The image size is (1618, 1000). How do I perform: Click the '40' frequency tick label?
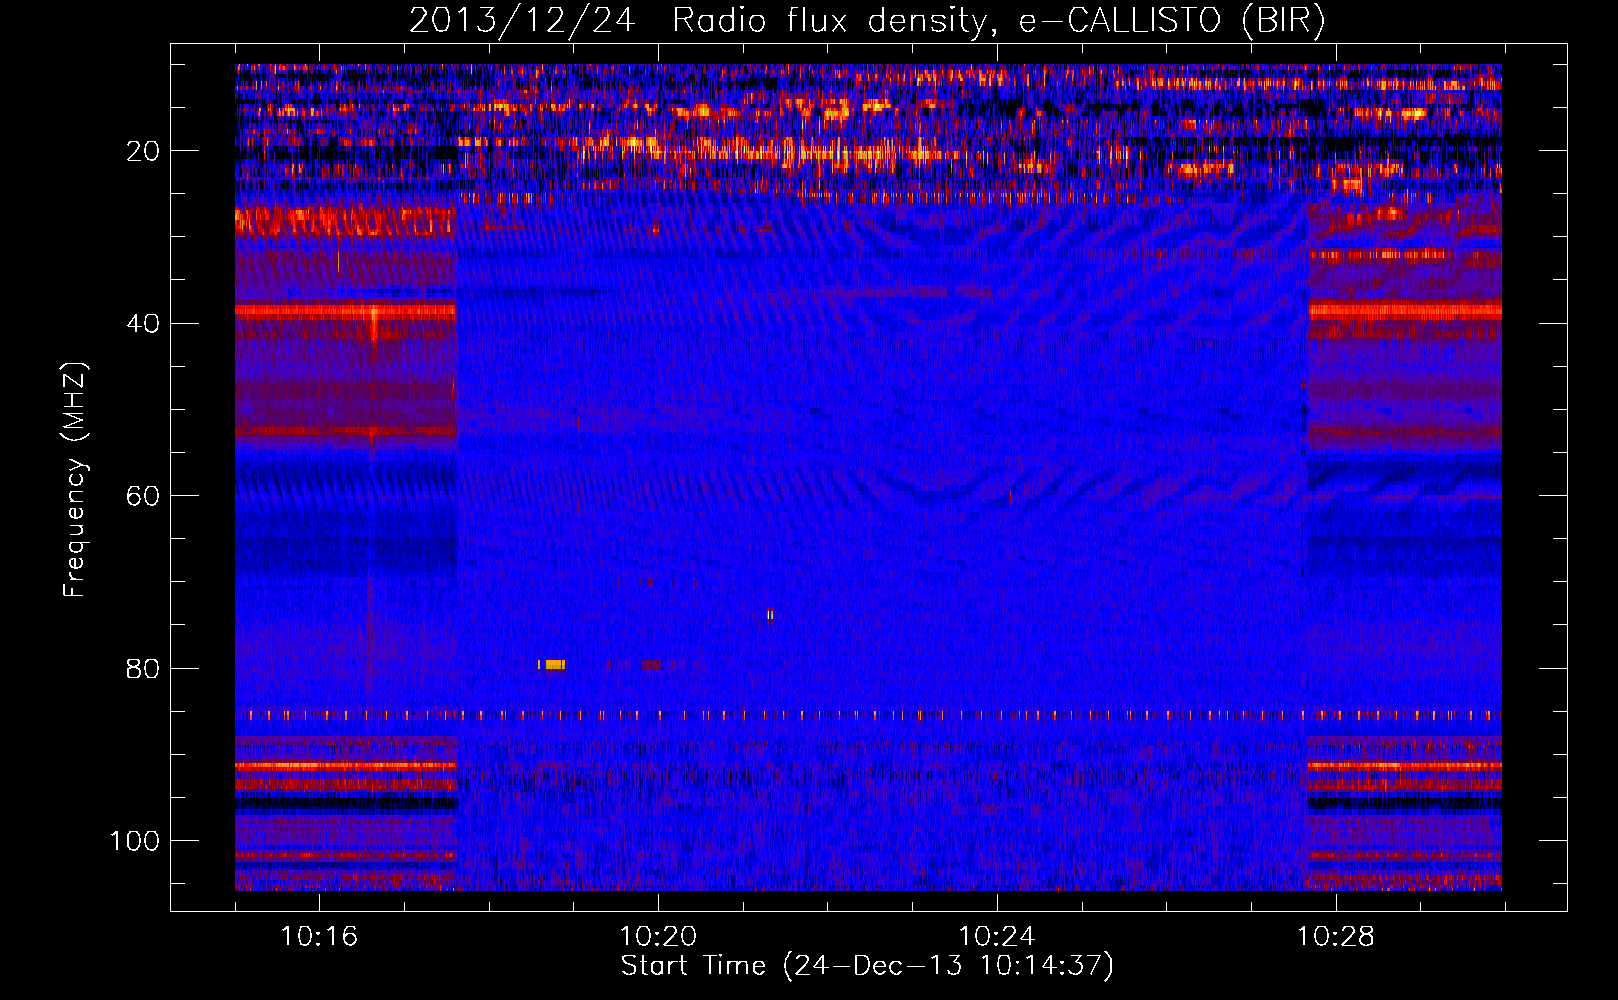pyautogui.click(x=144, y=324)
